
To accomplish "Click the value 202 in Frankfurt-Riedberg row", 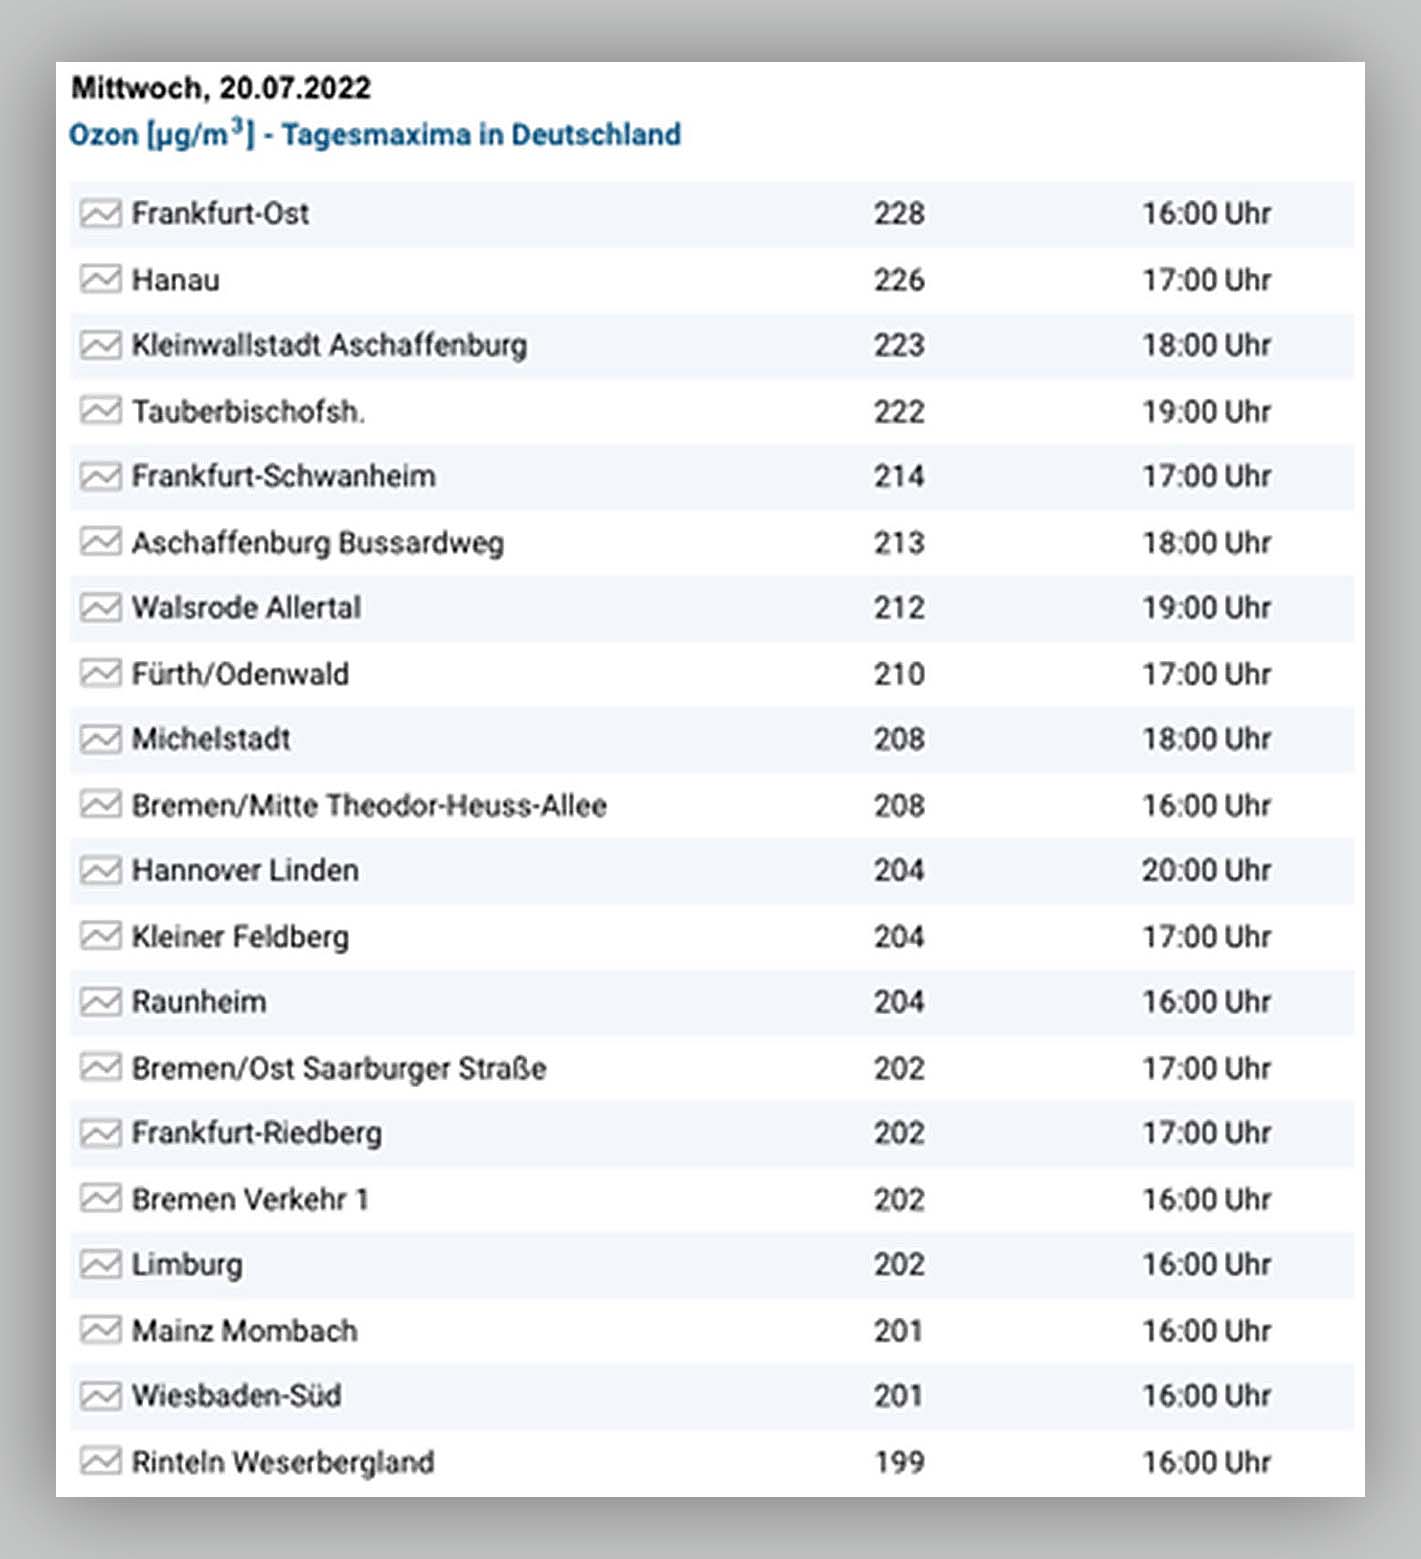I will pos(898,1133).
